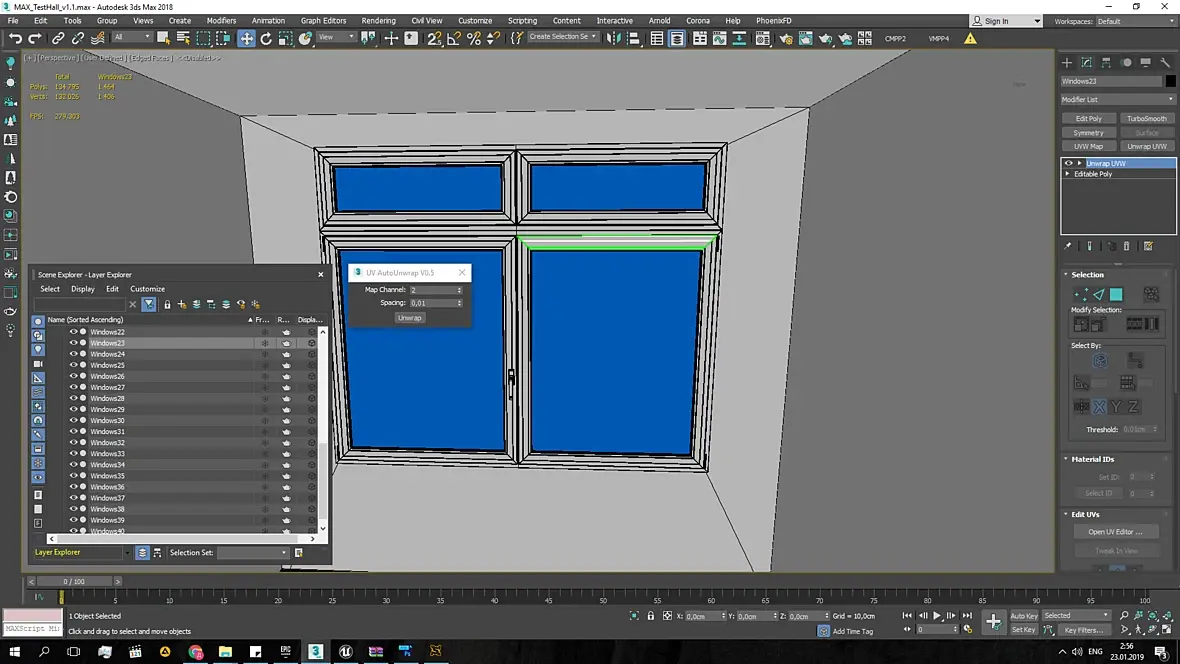Open the Create tab in command panel
Image resolution: width=1180 pixels, height=664 pixels.
tap(1067, 62)
